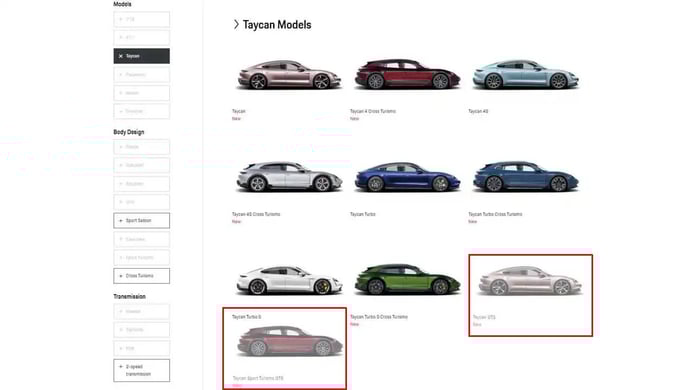Screen dimensions: 694x390
Task: Click the Taycan Turbo S model name
Action: coord(247,317)
